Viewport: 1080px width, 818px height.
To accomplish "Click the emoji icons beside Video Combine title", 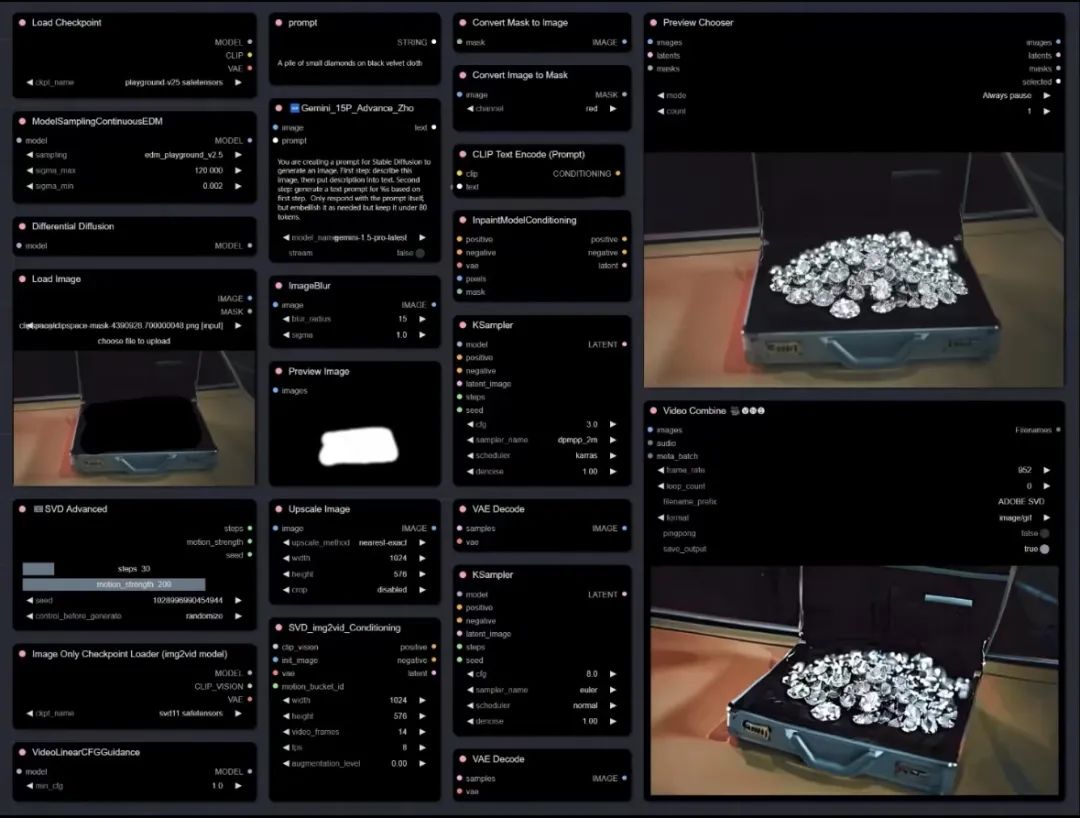I will (747, 410).
